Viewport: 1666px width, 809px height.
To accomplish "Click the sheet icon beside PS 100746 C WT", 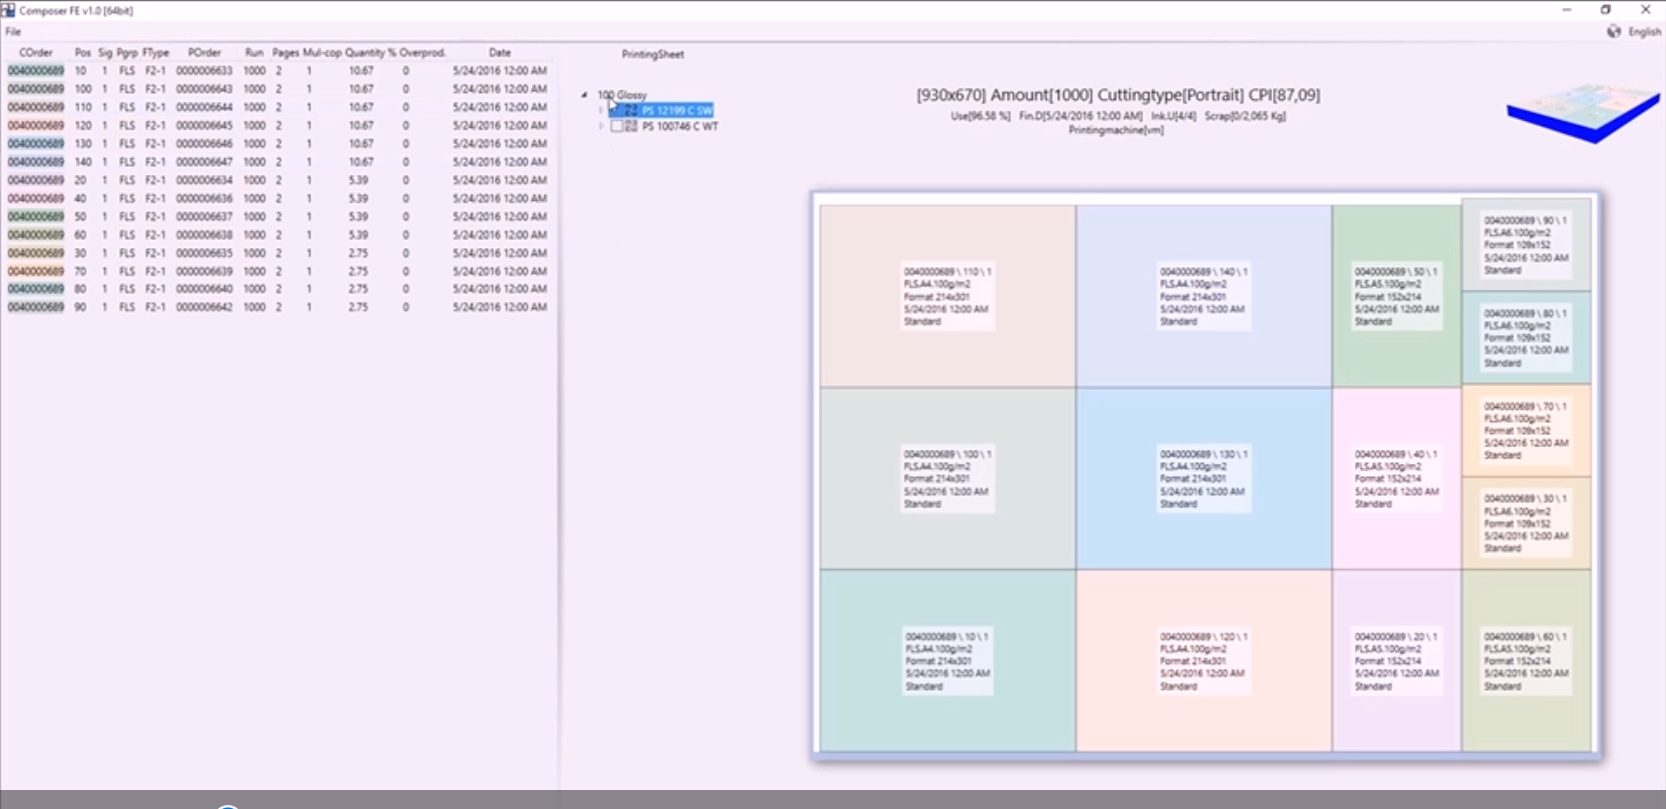I will pos(631,127).
